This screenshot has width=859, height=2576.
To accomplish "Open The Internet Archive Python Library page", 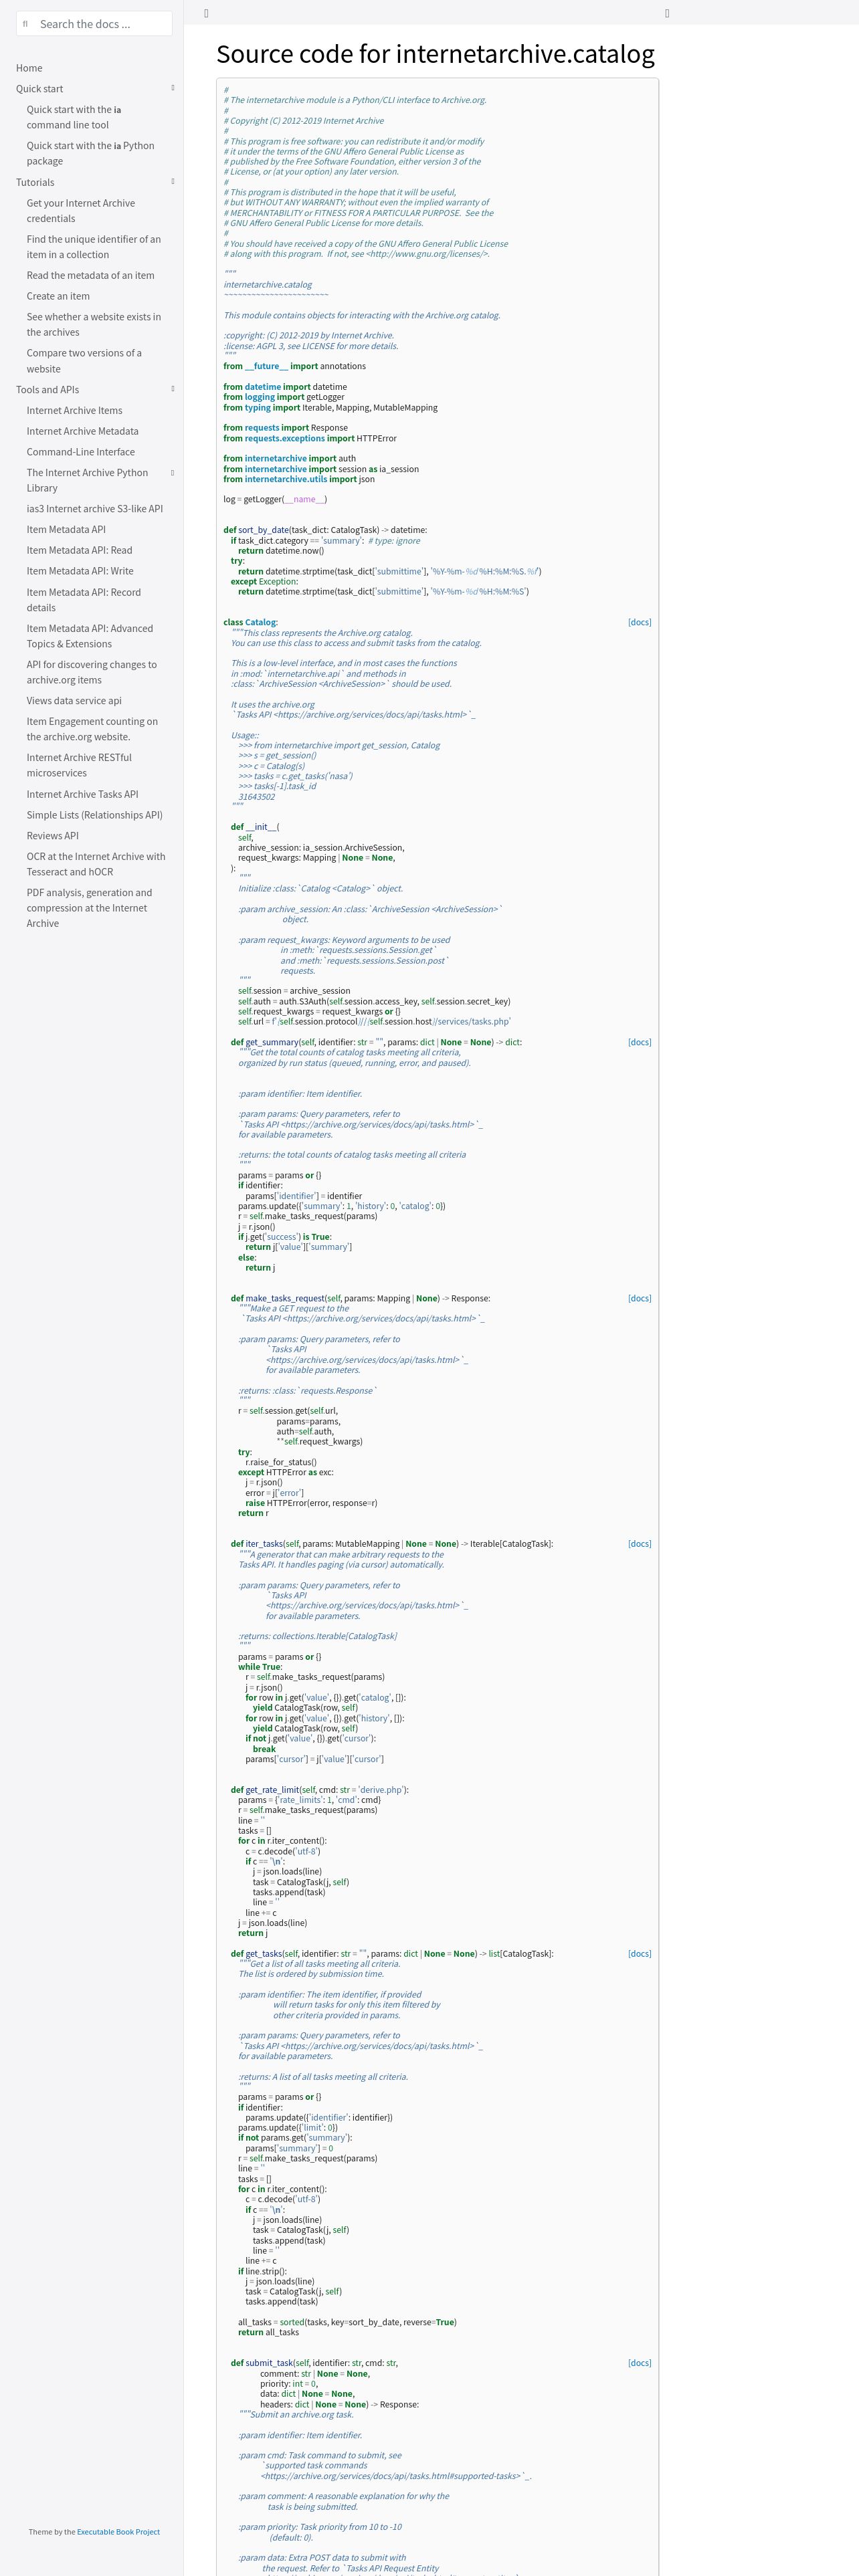I will (x=87, y=480).
